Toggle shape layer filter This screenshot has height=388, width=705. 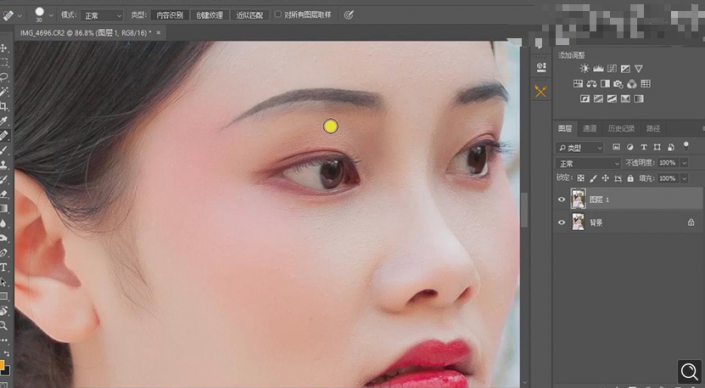pyautogui.click(x=657, y=147)
